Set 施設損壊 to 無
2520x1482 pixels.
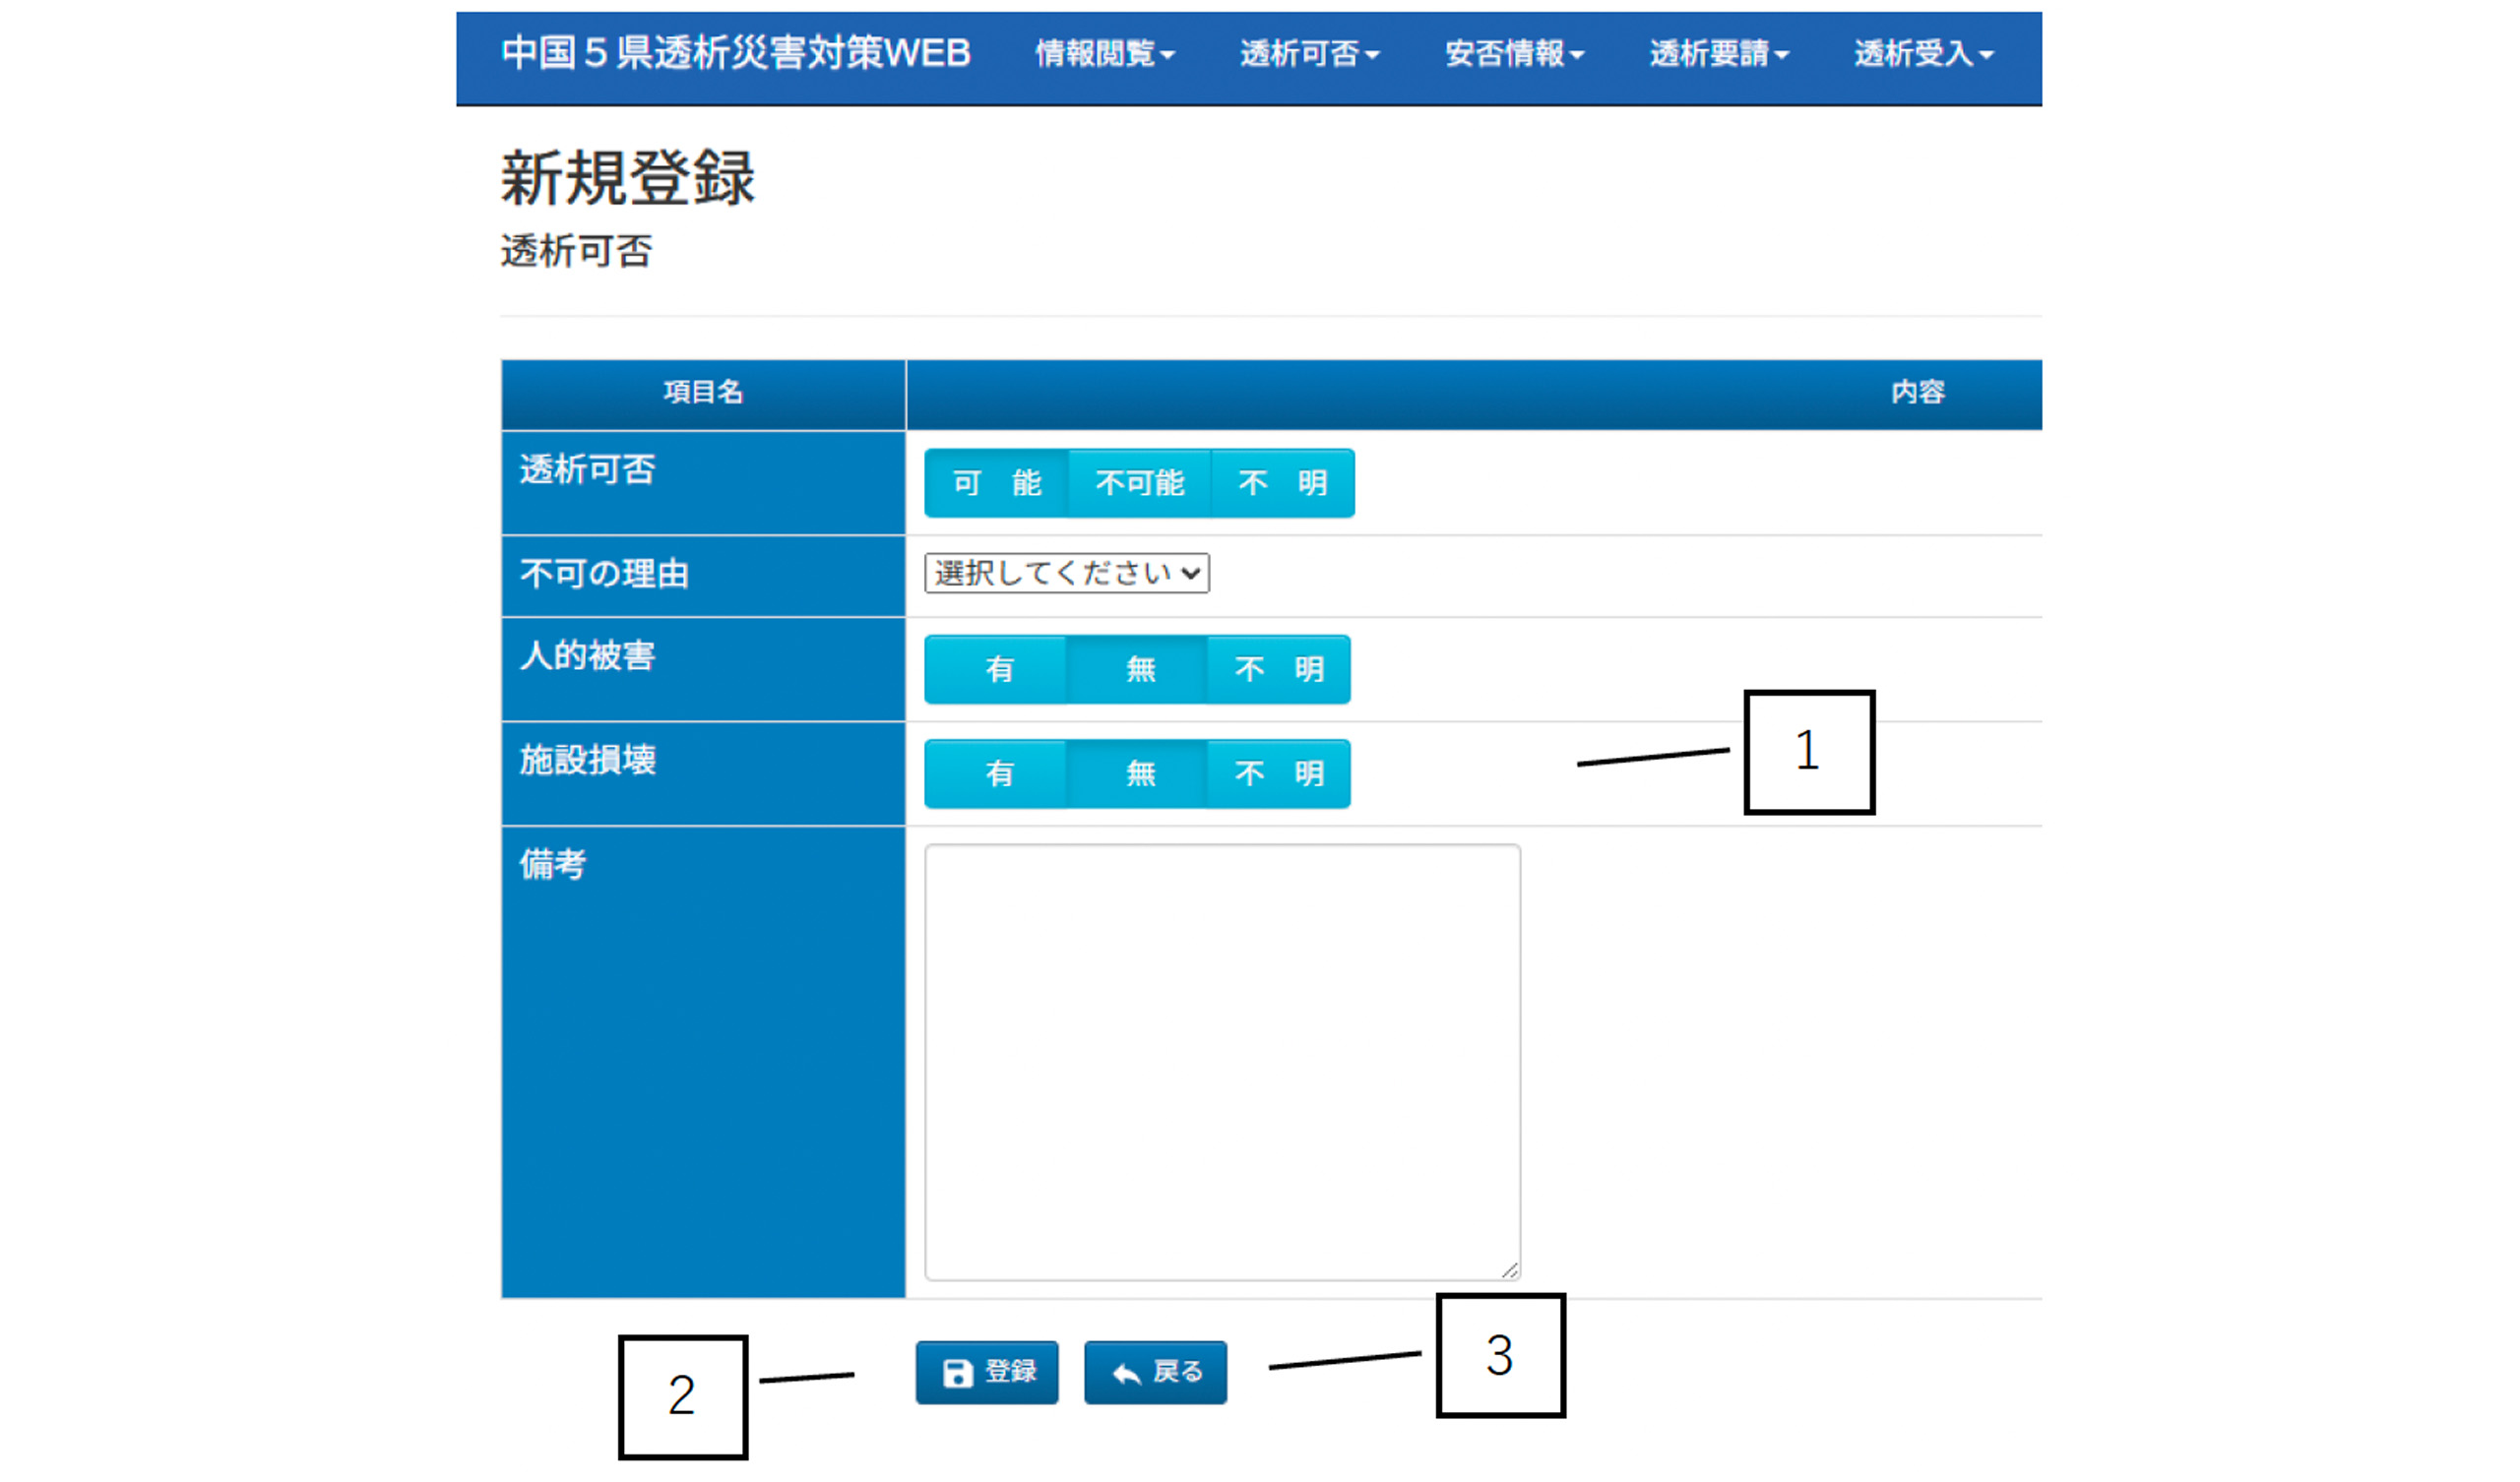tap(1139, 773)
